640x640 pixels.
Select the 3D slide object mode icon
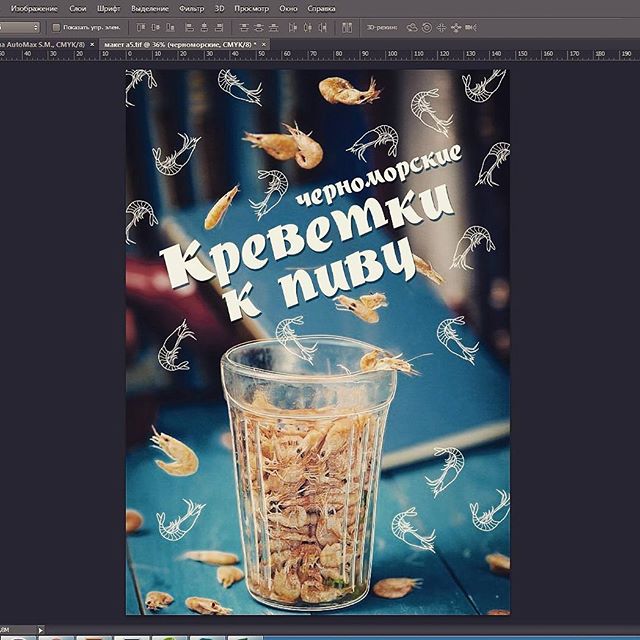click(456, 27)
